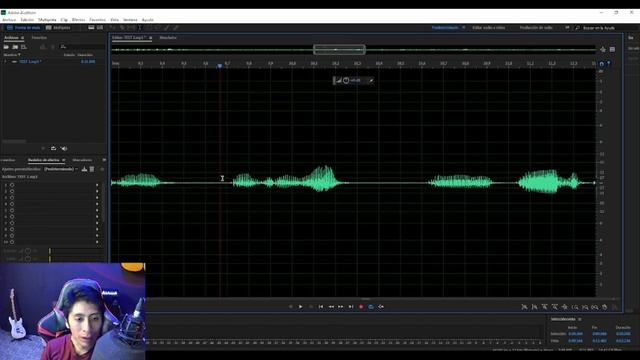Open effect slot 3 dropdown arrow
640x360 pixels.
97,198
